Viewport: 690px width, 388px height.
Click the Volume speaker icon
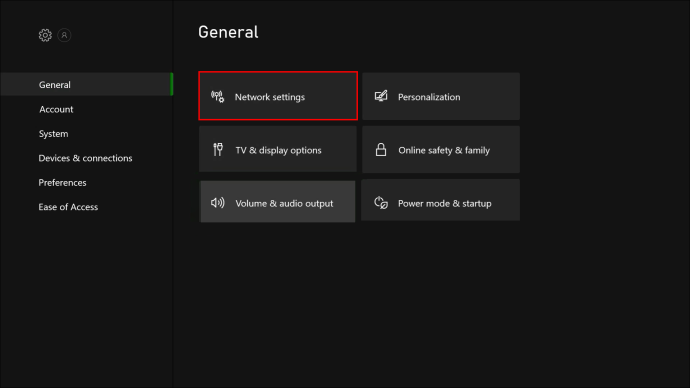click(x=217, y=203)
